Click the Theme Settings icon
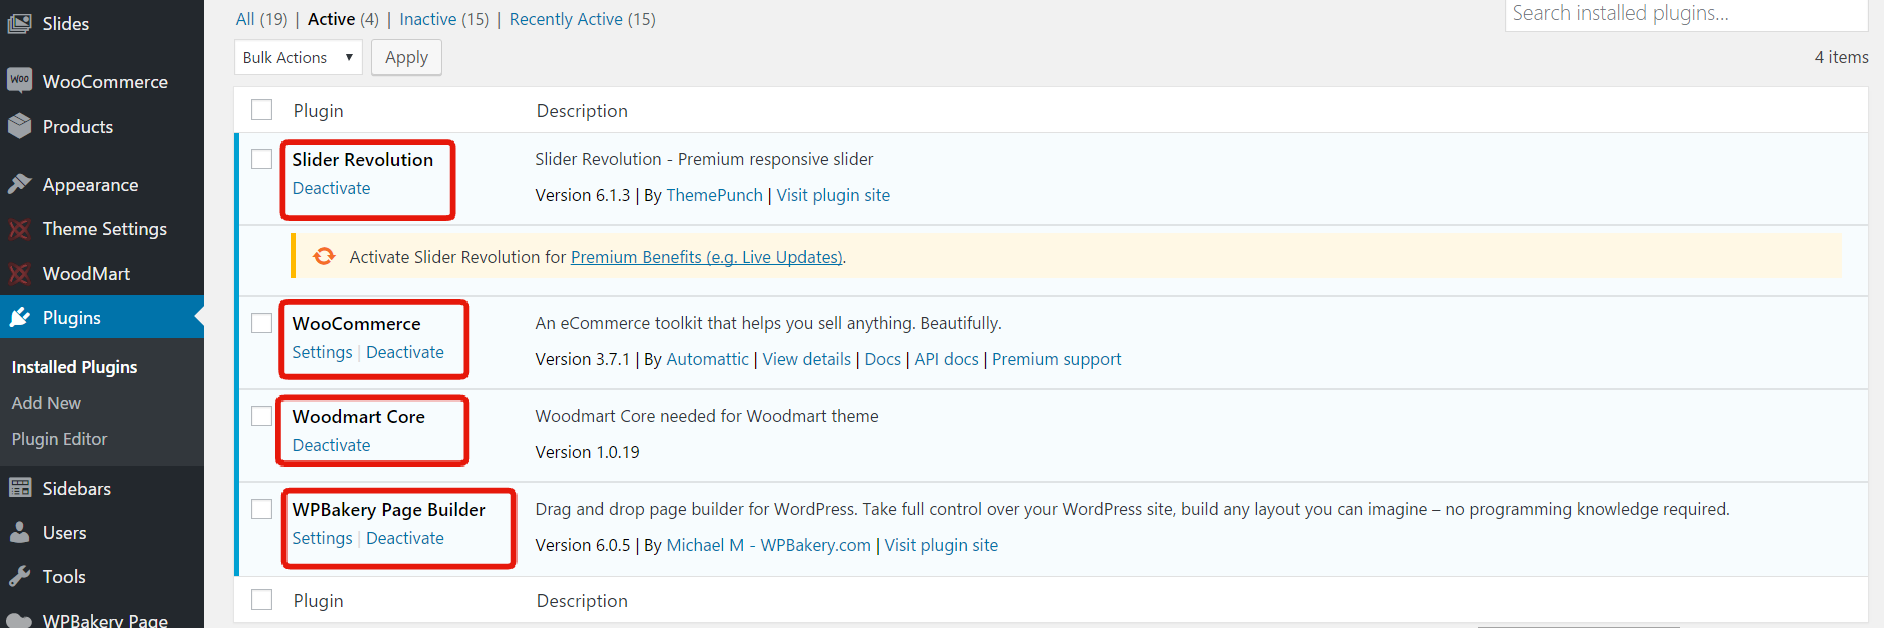Image resolution: width=1884 pixels, height=628 pixels. click(x=19, y=229)
